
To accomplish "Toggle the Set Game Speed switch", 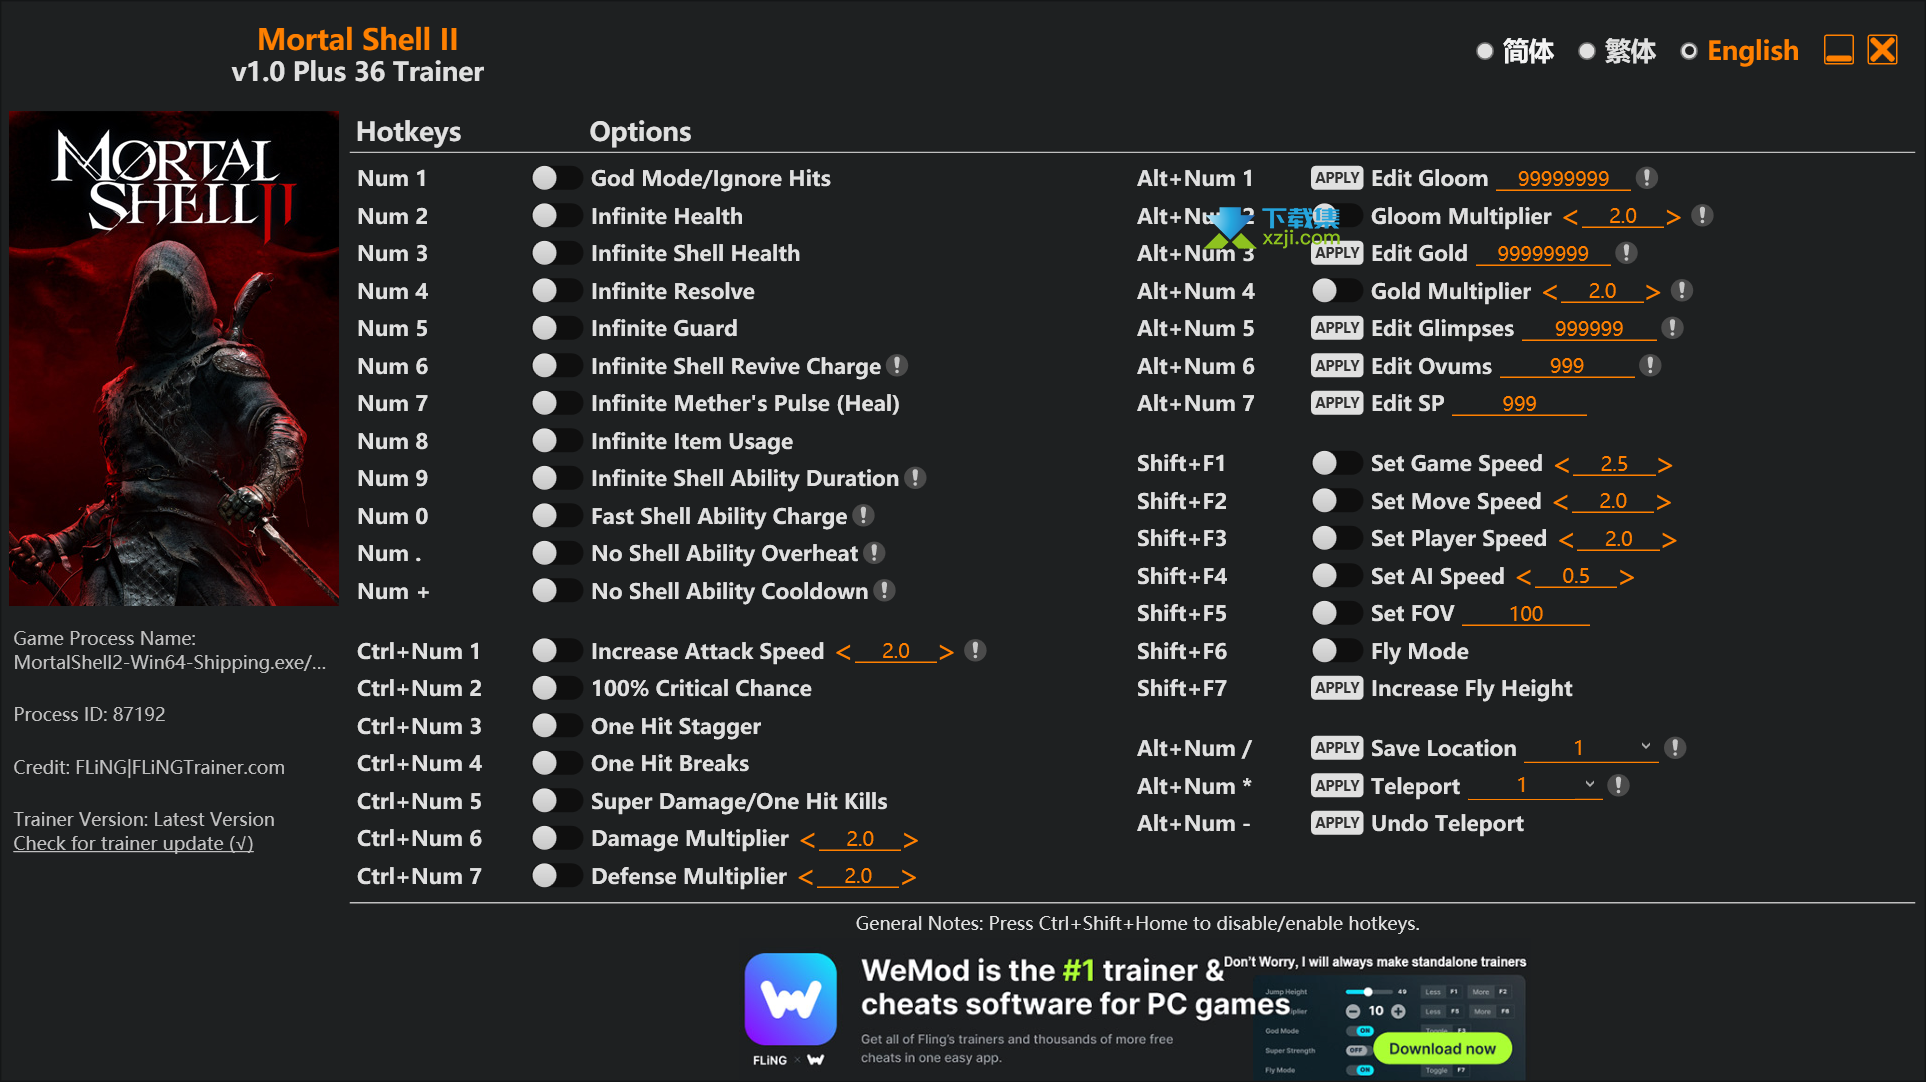I will point(1336,463).
